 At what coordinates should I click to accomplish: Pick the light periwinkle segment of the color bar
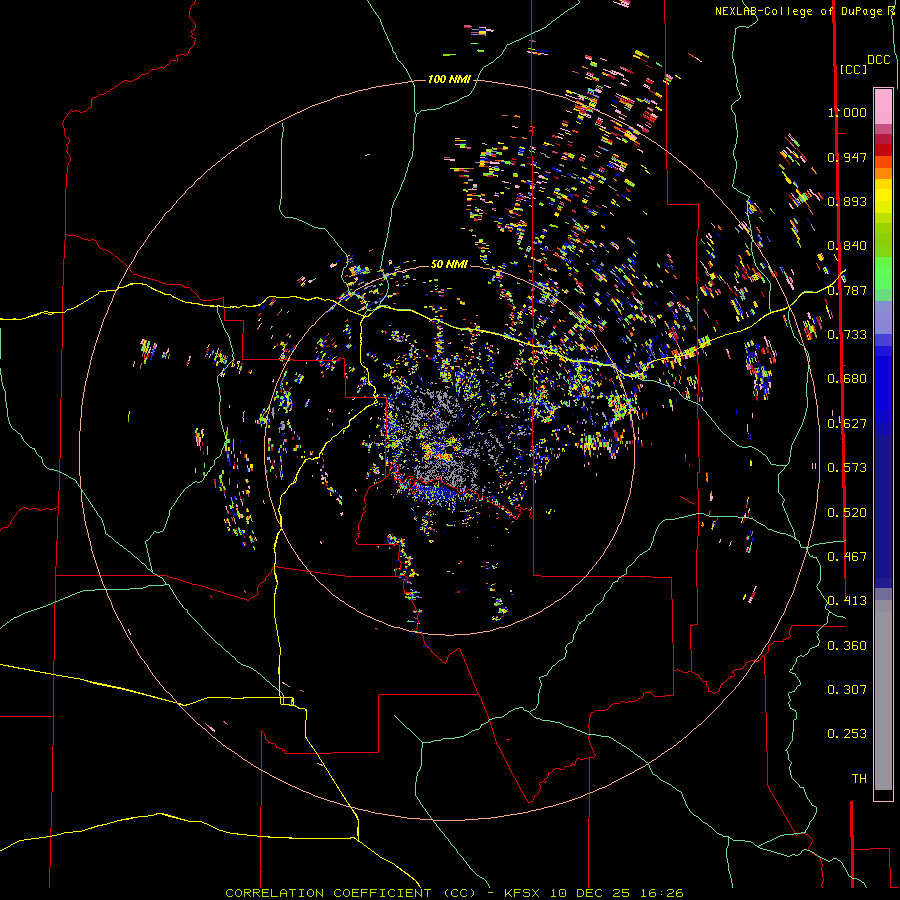point(883,317)
